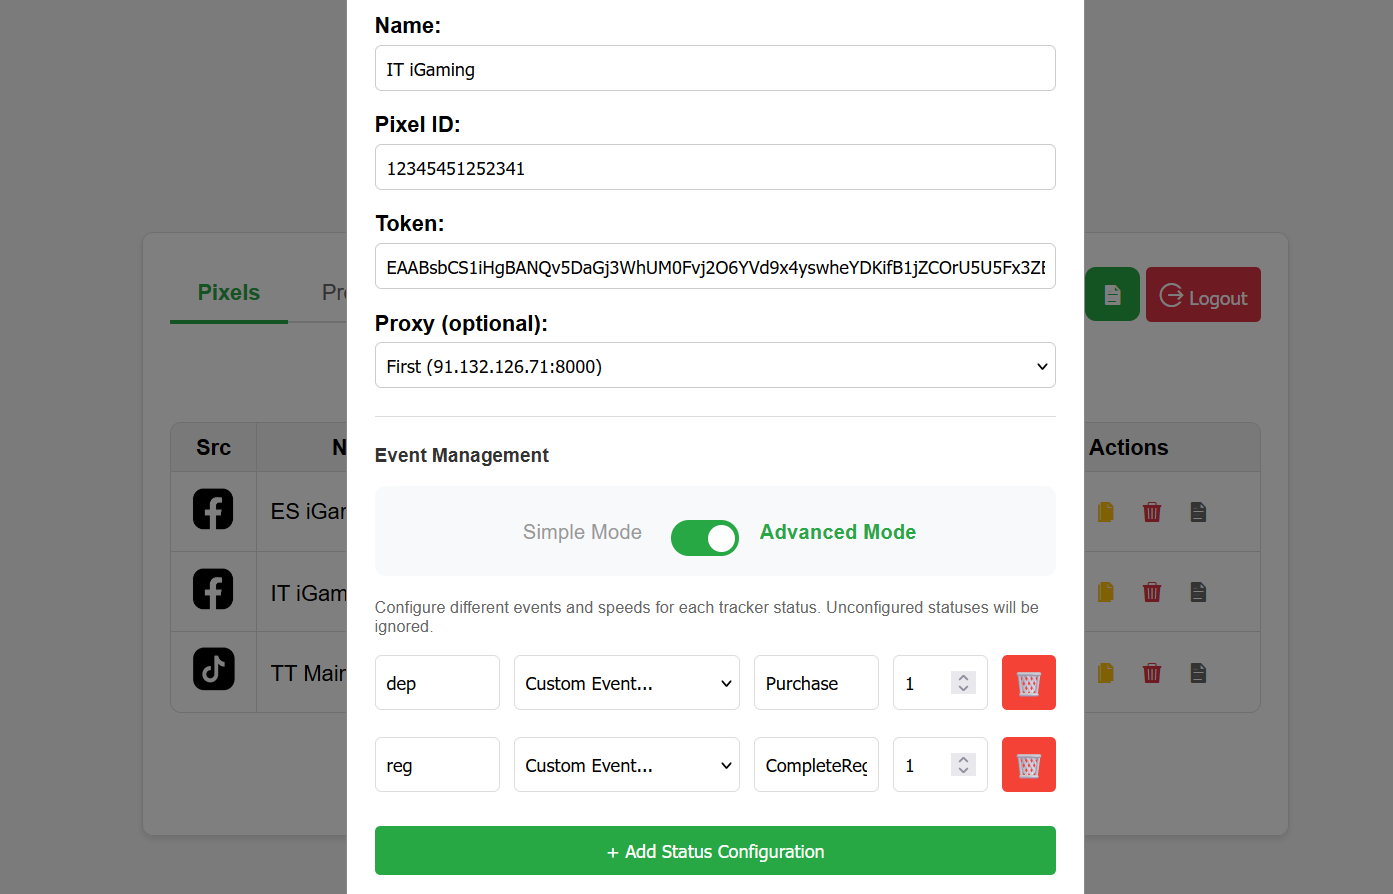The width and height of the screenshot is (1393, 894).
Task: Increment the dep row number stepper
Action: click(963, 677)
